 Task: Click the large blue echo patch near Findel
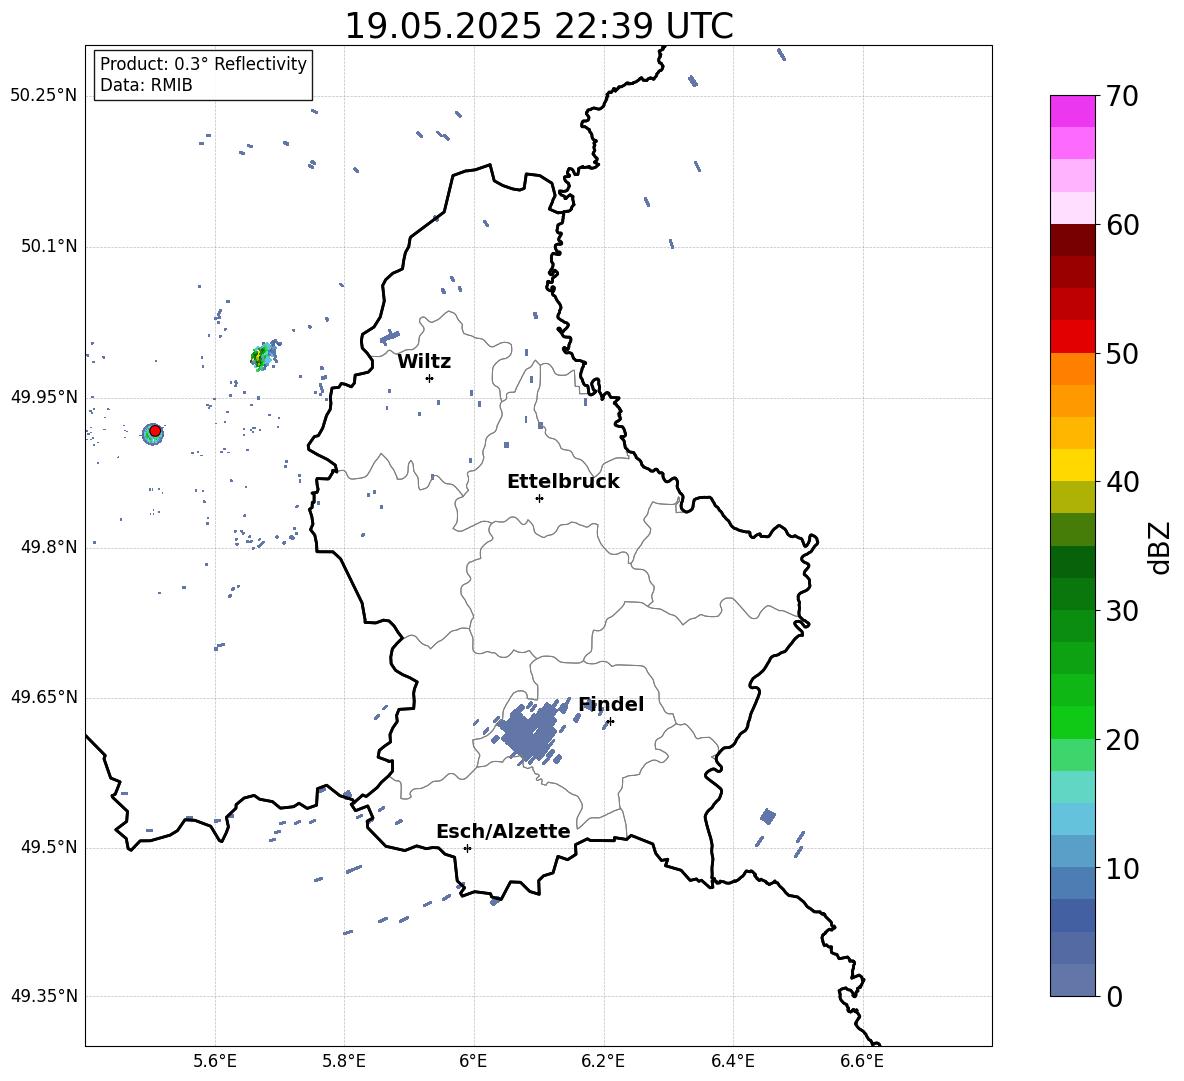tap(531, 732)
